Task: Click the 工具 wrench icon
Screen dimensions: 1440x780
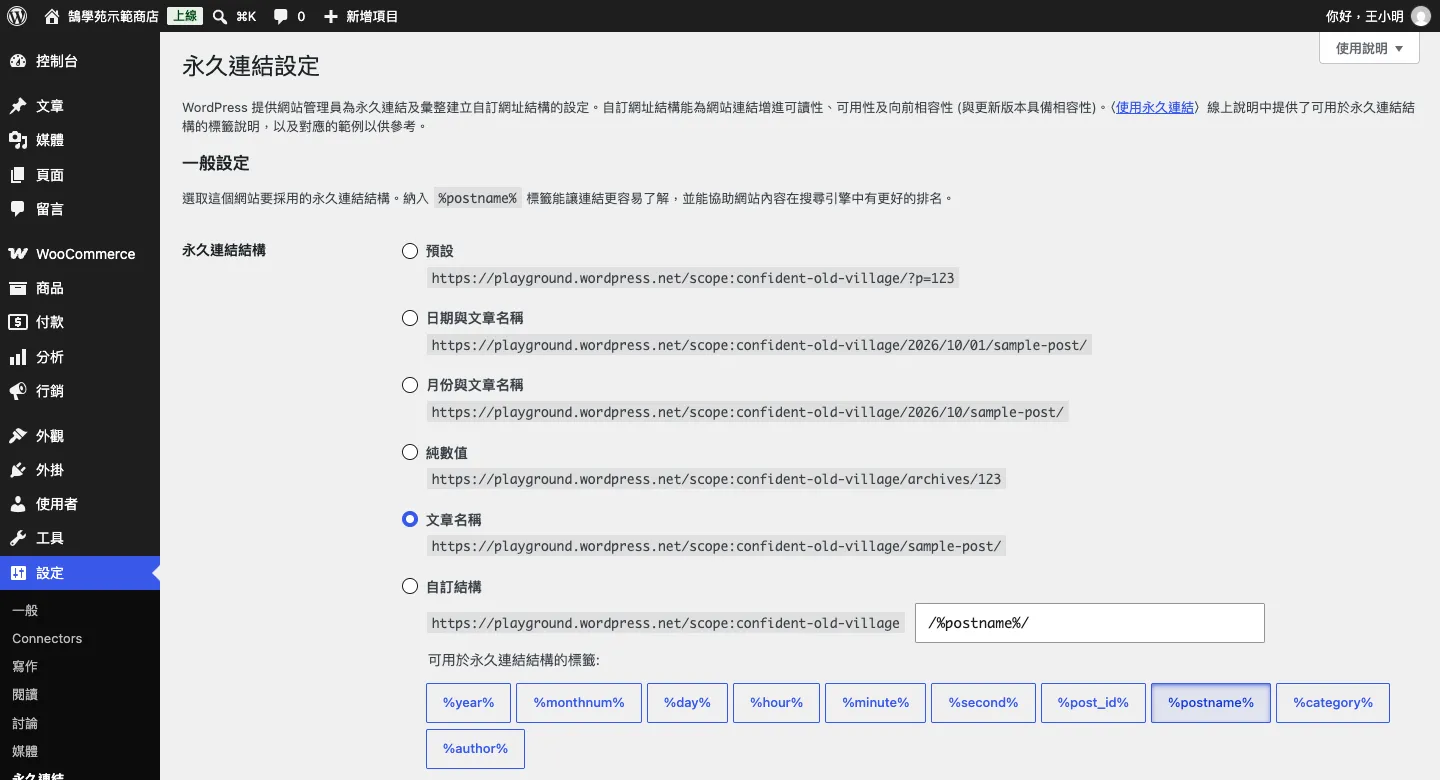Action: tap(18, 538)
